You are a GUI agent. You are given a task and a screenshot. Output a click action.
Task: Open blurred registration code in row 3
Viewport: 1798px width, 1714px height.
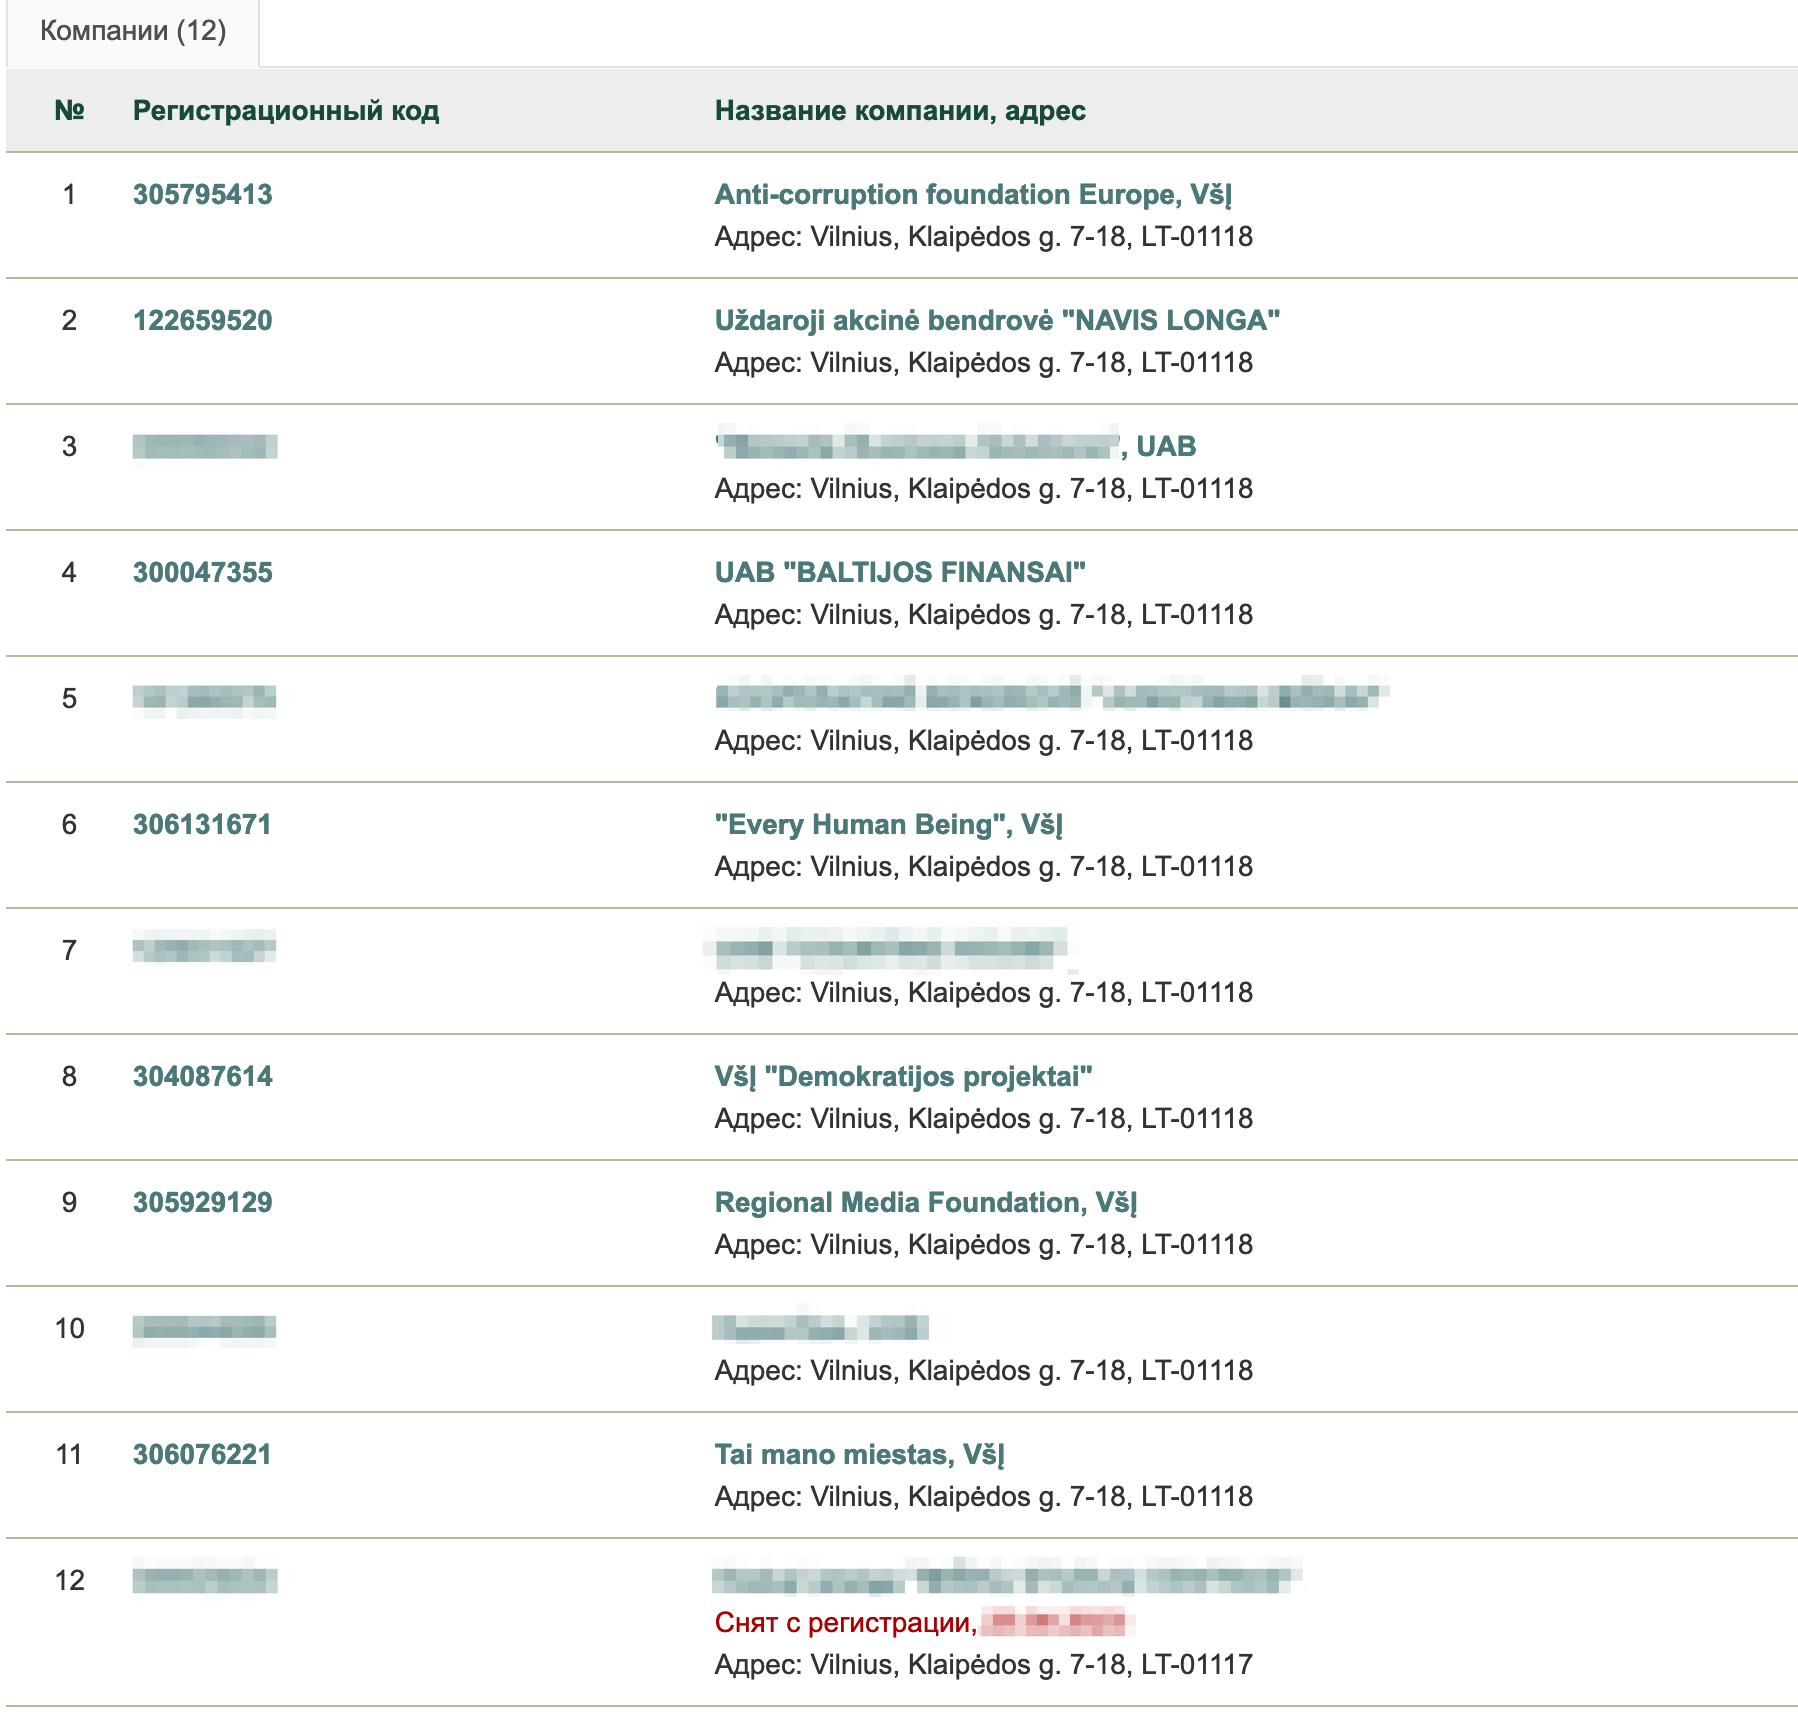pyautogui.click(x=205, y=446)
